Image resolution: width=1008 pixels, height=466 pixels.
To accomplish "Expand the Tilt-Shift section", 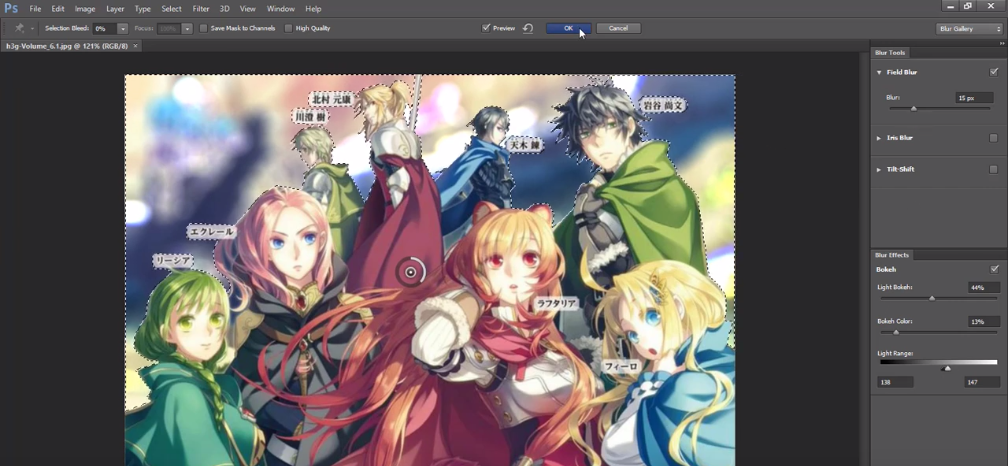I will point(879,169).
